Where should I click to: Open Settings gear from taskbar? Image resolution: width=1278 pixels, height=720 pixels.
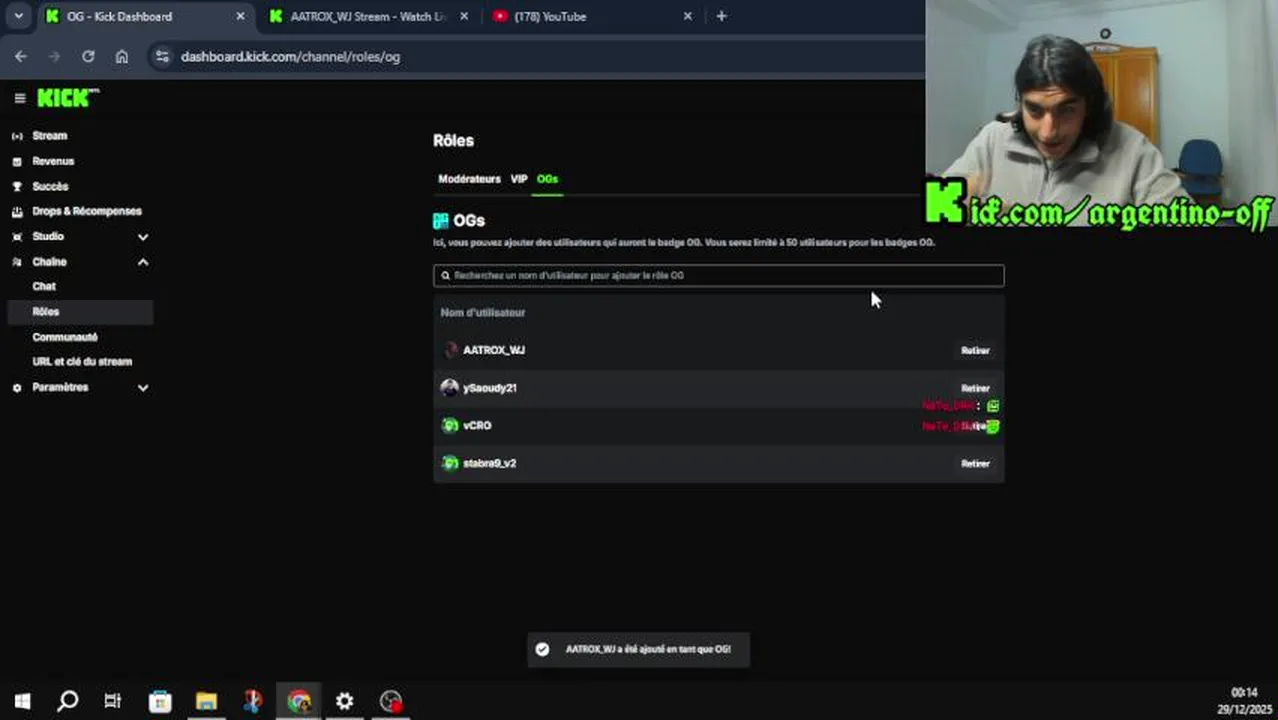(345, 702)
